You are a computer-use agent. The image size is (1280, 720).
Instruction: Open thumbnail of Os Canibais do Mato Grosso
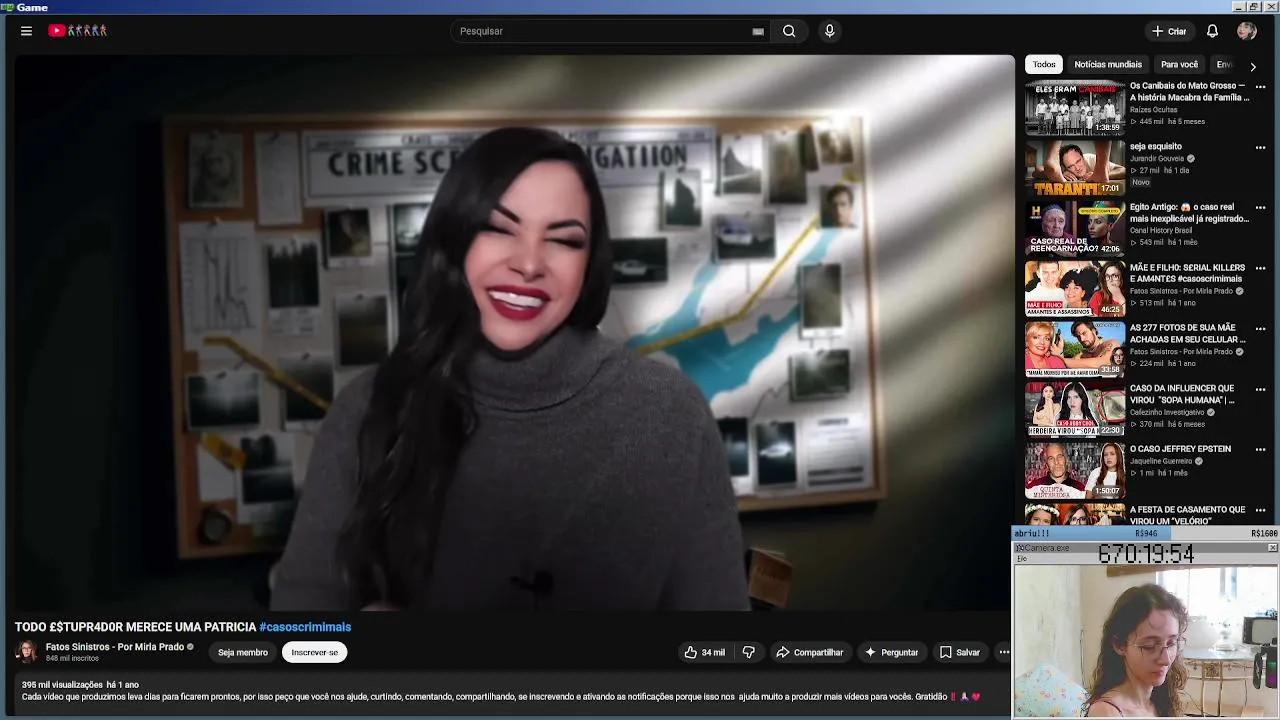pos(1075,107)
